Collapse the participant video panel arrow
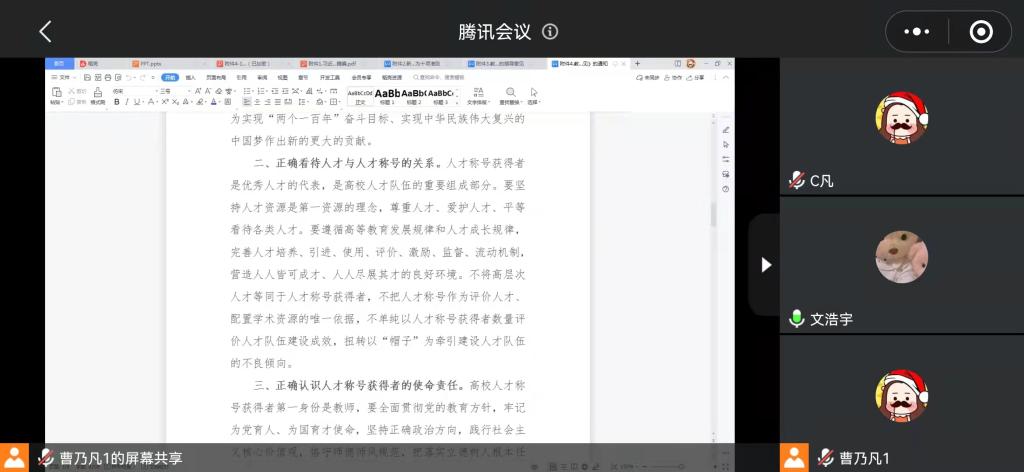Image resolution: width=1024 pixels, height=472 pixels. click(x=766, y=265)
